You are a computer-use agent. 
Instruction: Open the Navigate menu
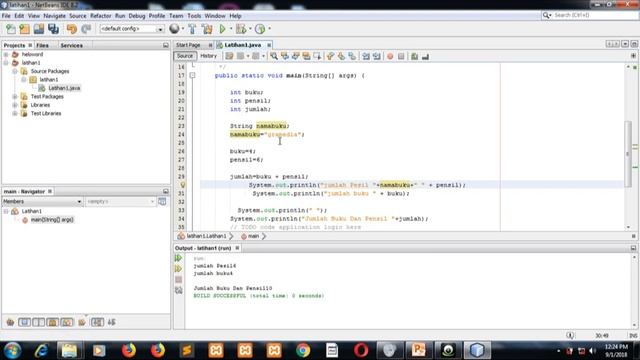54,16
